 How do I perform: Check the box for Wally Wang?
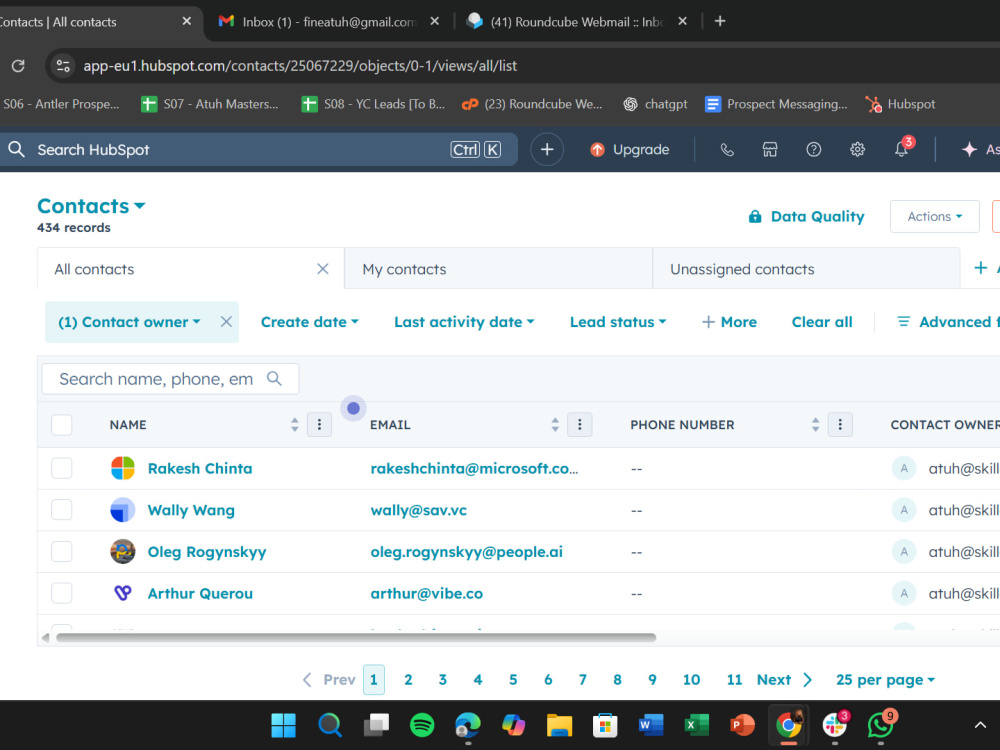tap(62, 510)
